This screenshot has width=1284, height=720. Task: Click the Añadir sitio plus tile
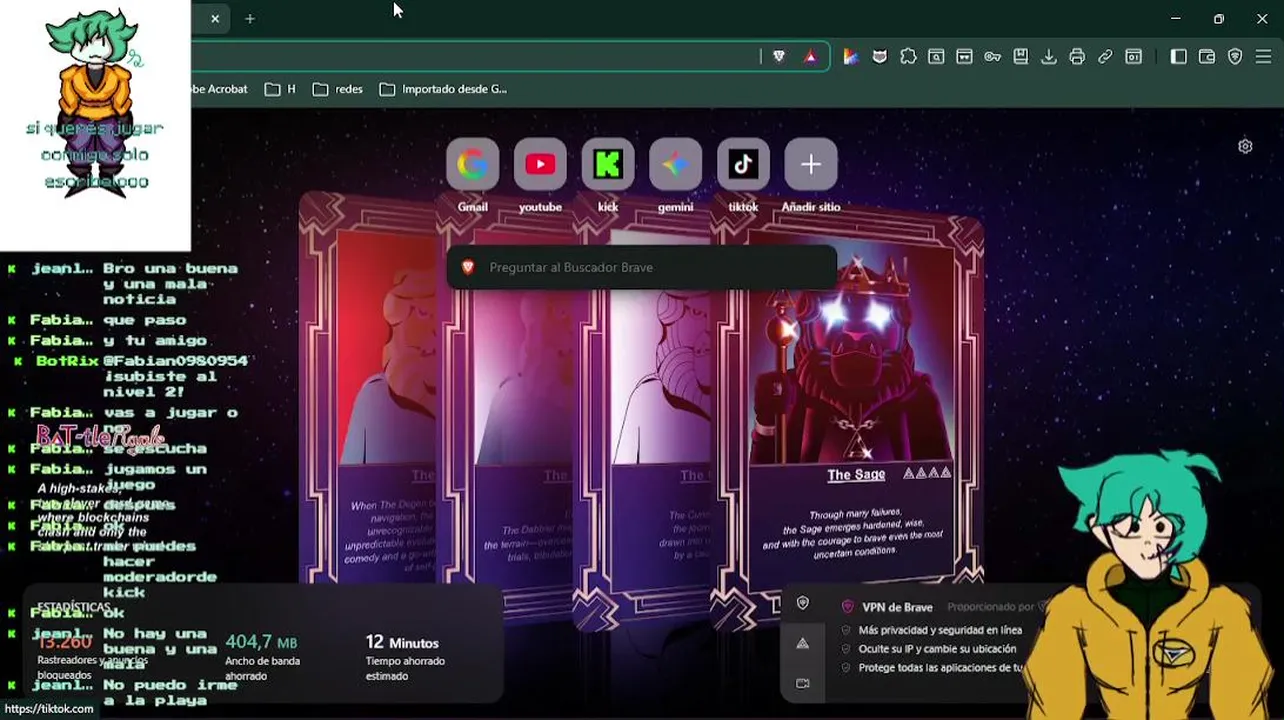tap(811, 165)
